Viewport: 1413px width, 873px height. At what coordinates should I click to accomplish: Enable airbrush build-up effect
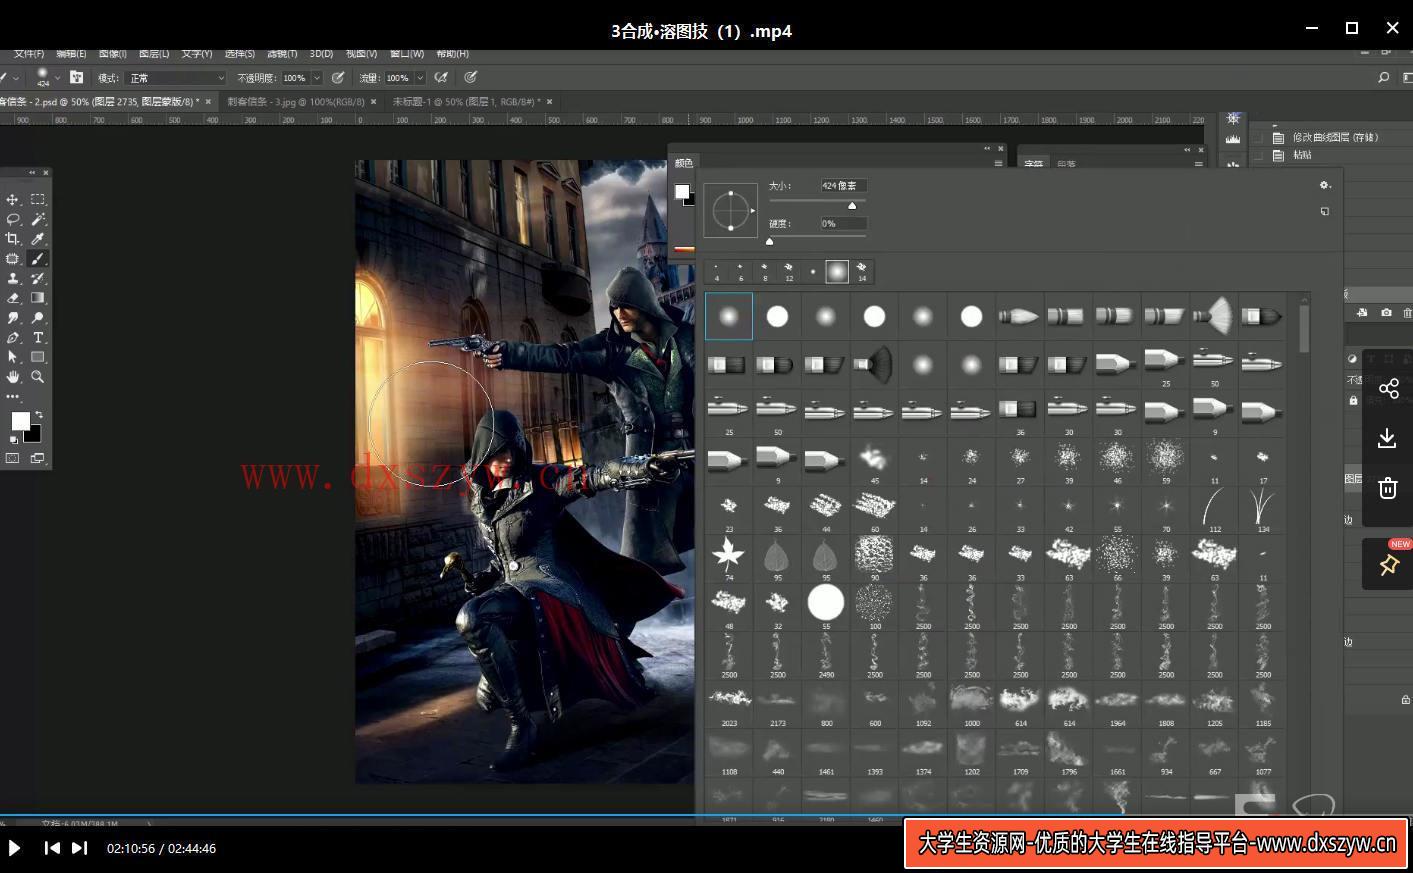tap(440, 77)
